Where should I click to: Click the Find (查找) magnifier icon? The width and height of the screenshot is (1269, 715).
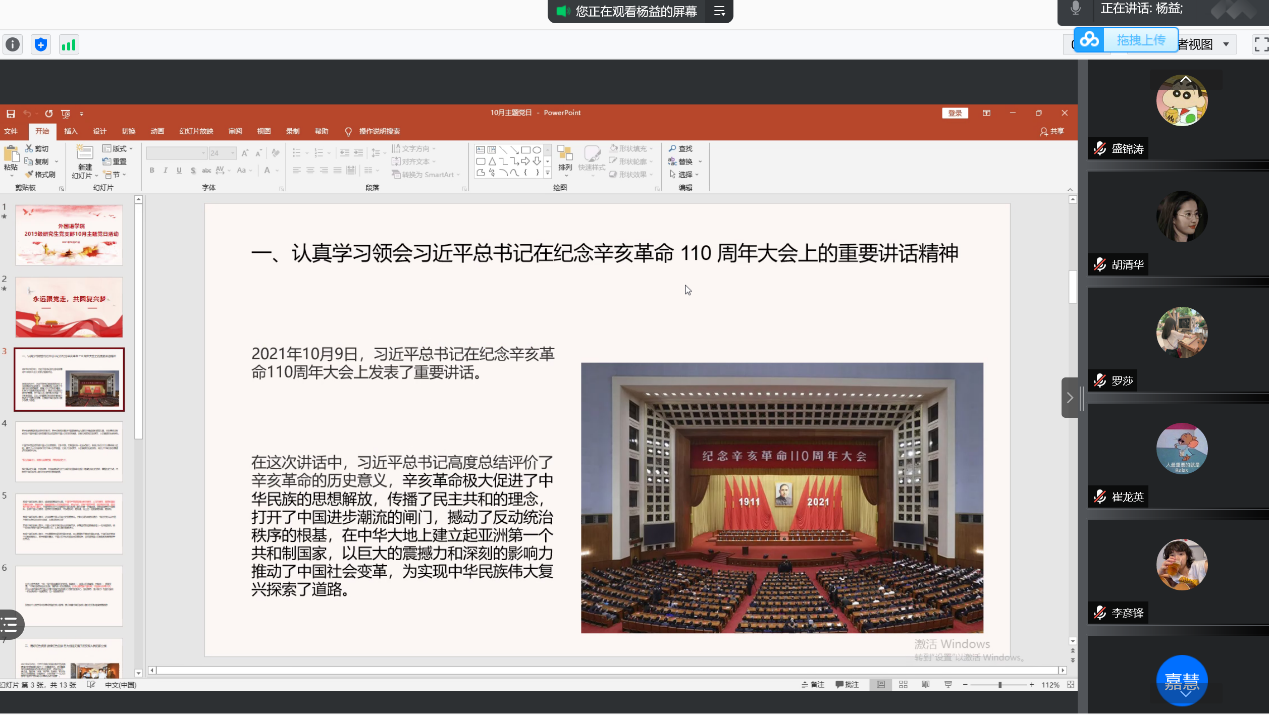674,149
